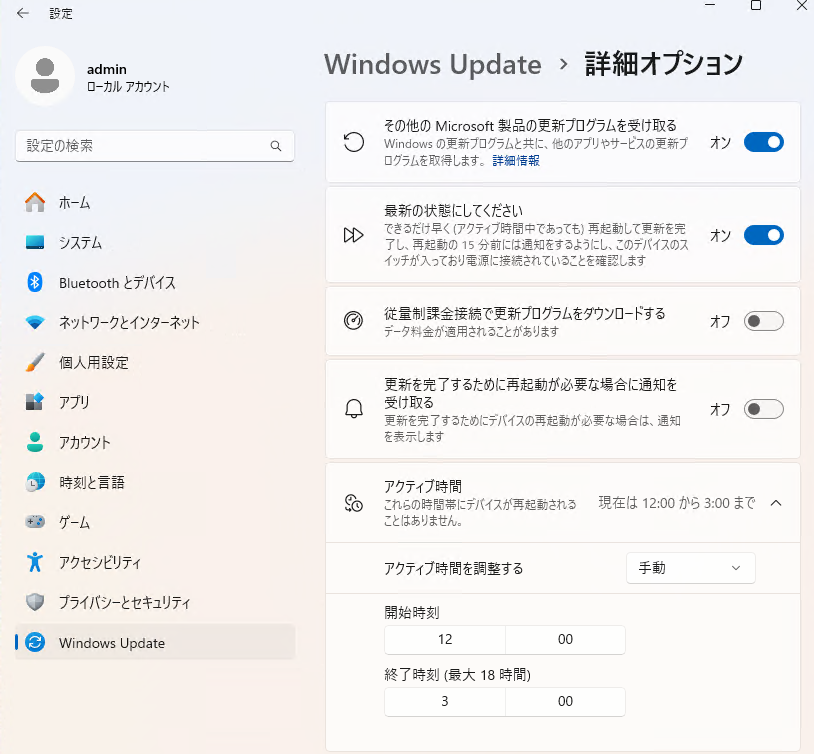Click the 詳細オプション page heading
The width and height of the screenshot is (814, 754).
pyautogui.click(x=664, y=64)
